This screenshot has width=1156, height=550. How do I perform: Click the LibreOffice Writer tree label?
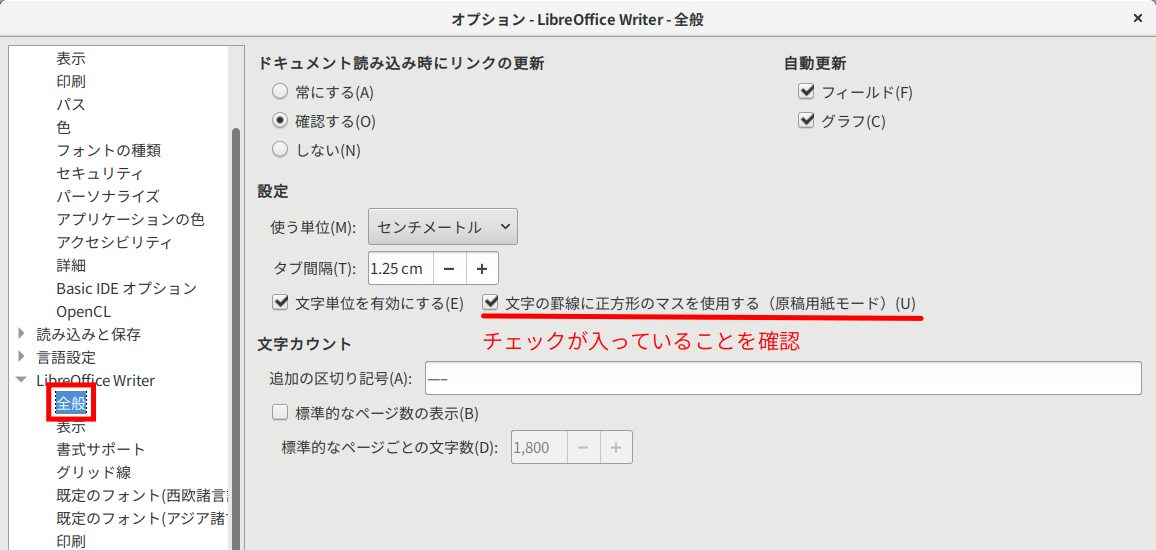(x=96, y=380)
